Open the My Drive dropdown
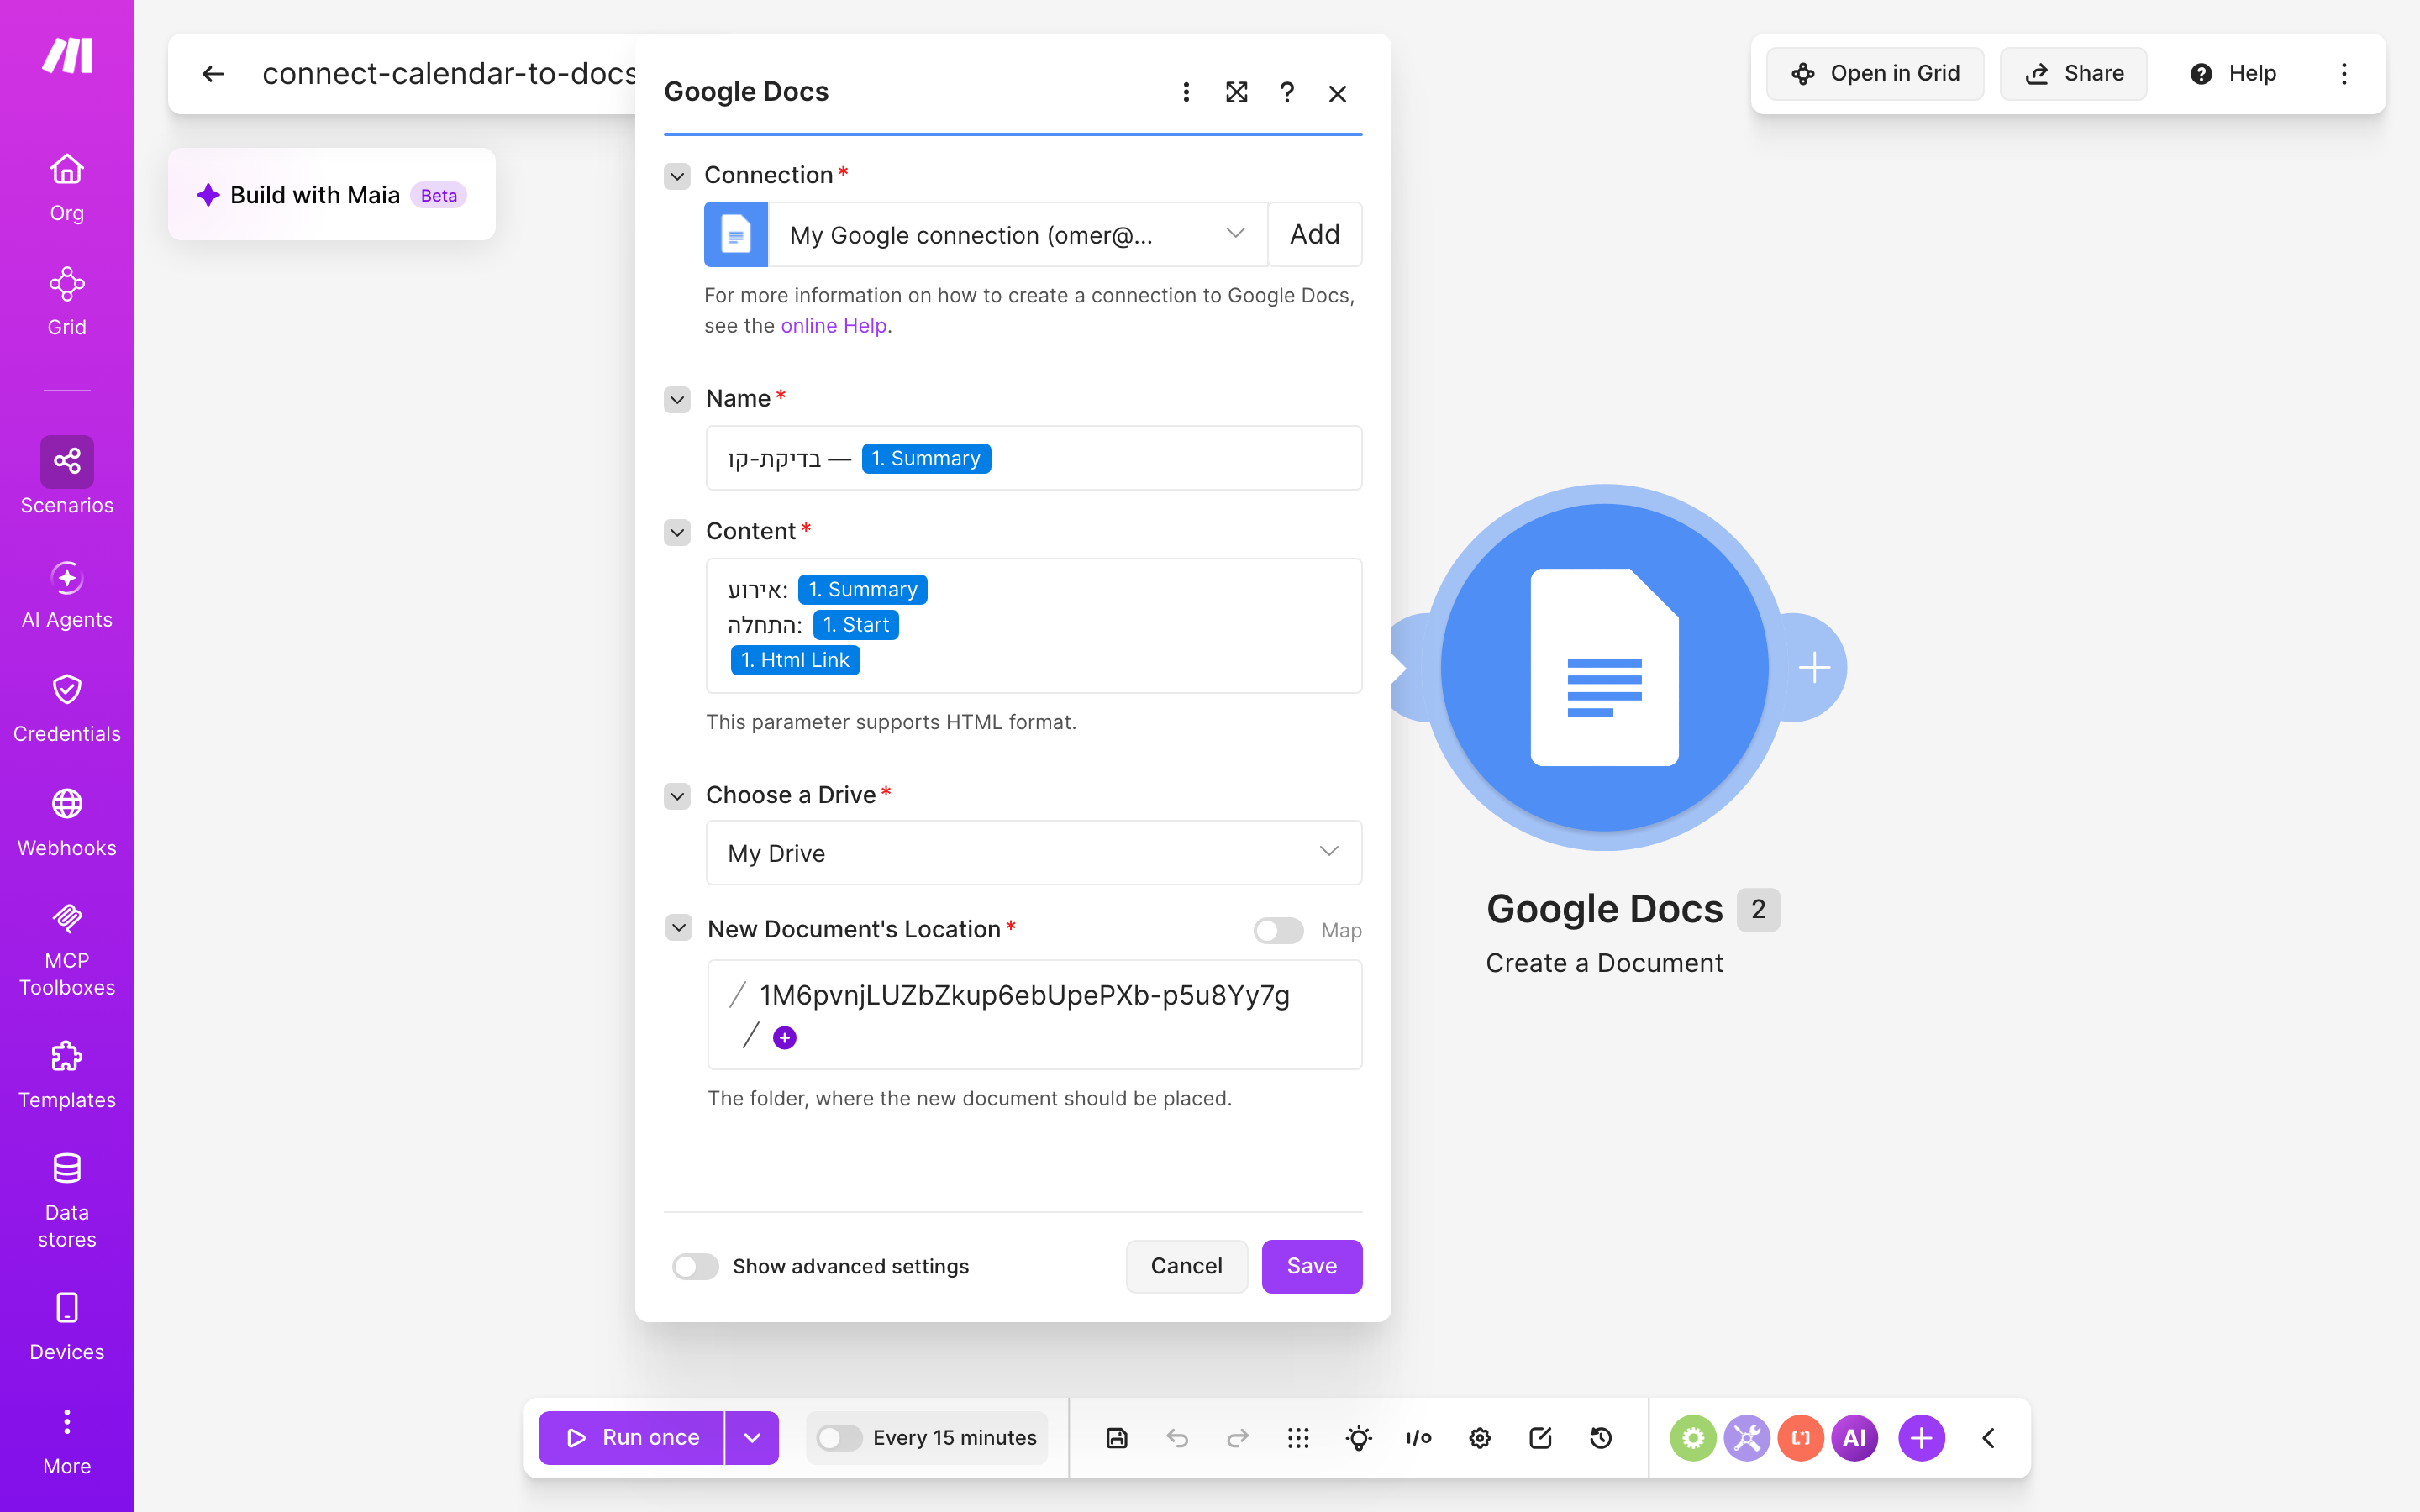Viewport: 2420px width, 1512px height. point(1034,853)
